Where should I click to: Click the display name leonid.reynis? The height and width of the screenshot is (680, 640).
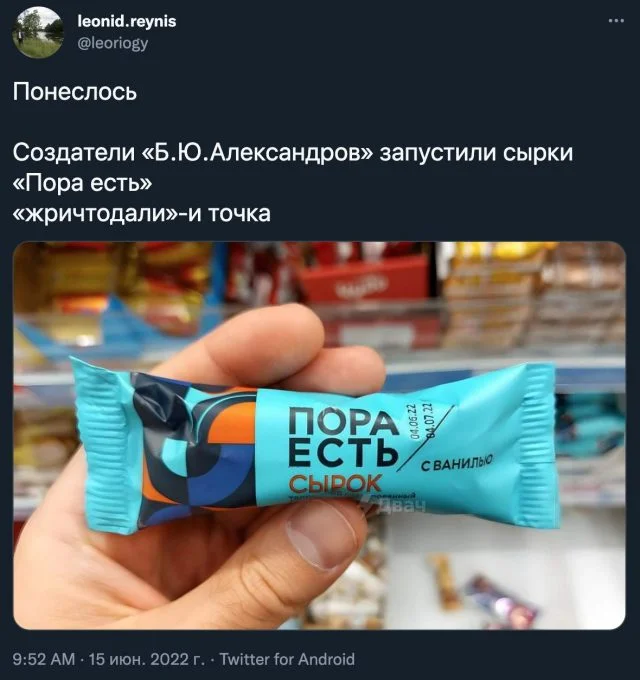(127, 21)
